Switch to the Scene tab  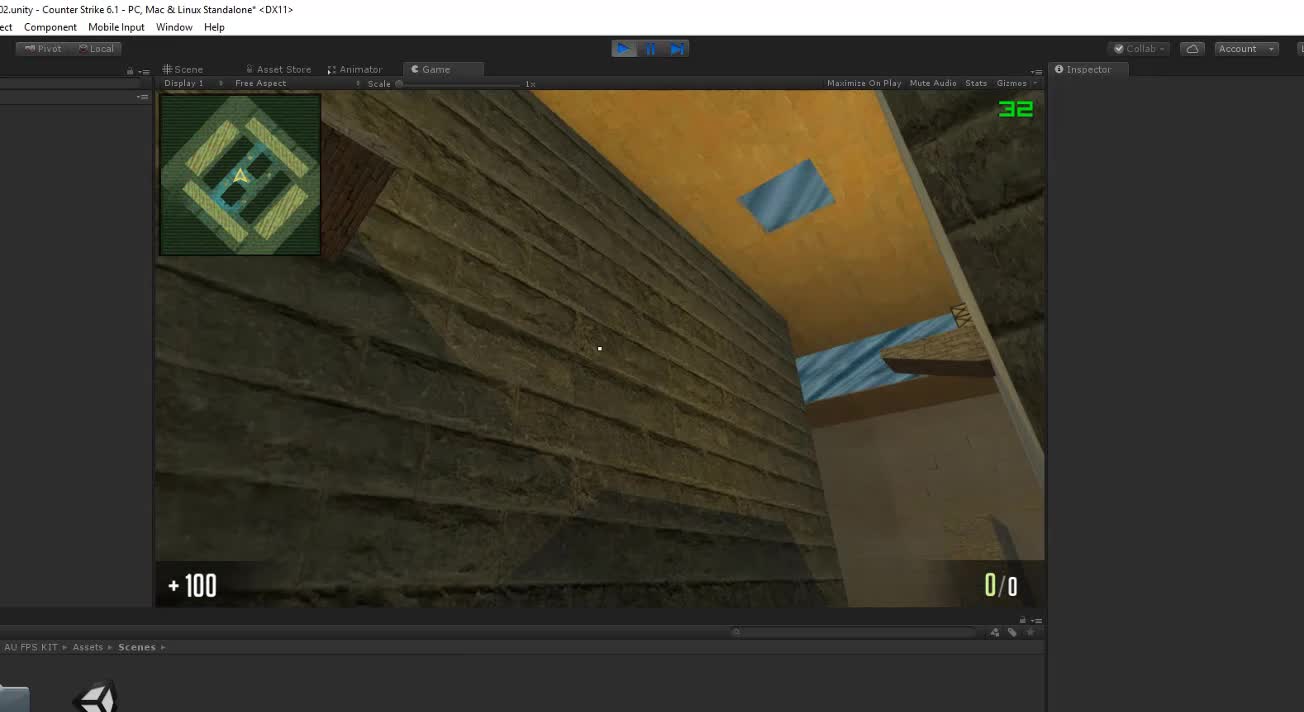pos(183,69)
